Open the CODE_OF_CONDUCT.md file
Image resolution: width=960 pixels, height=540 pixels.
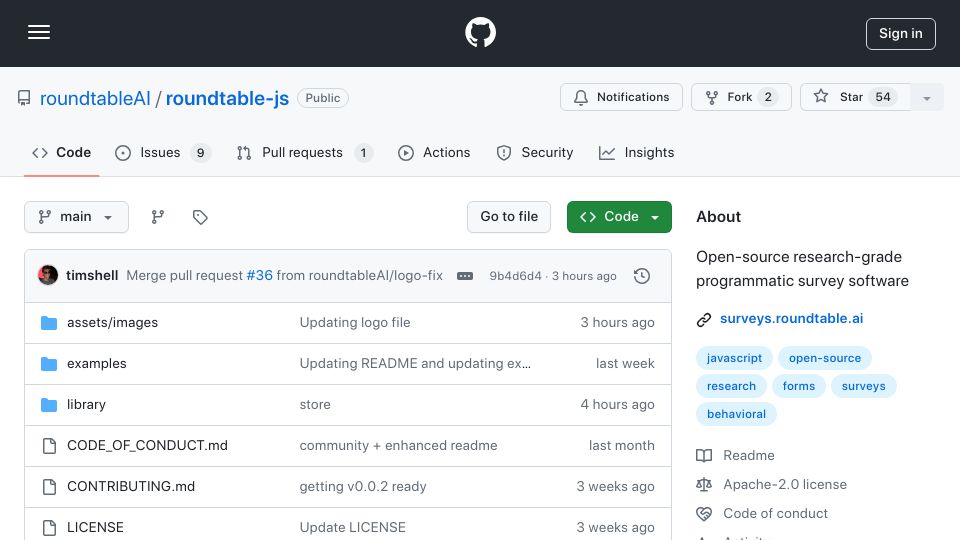[147, 446]
